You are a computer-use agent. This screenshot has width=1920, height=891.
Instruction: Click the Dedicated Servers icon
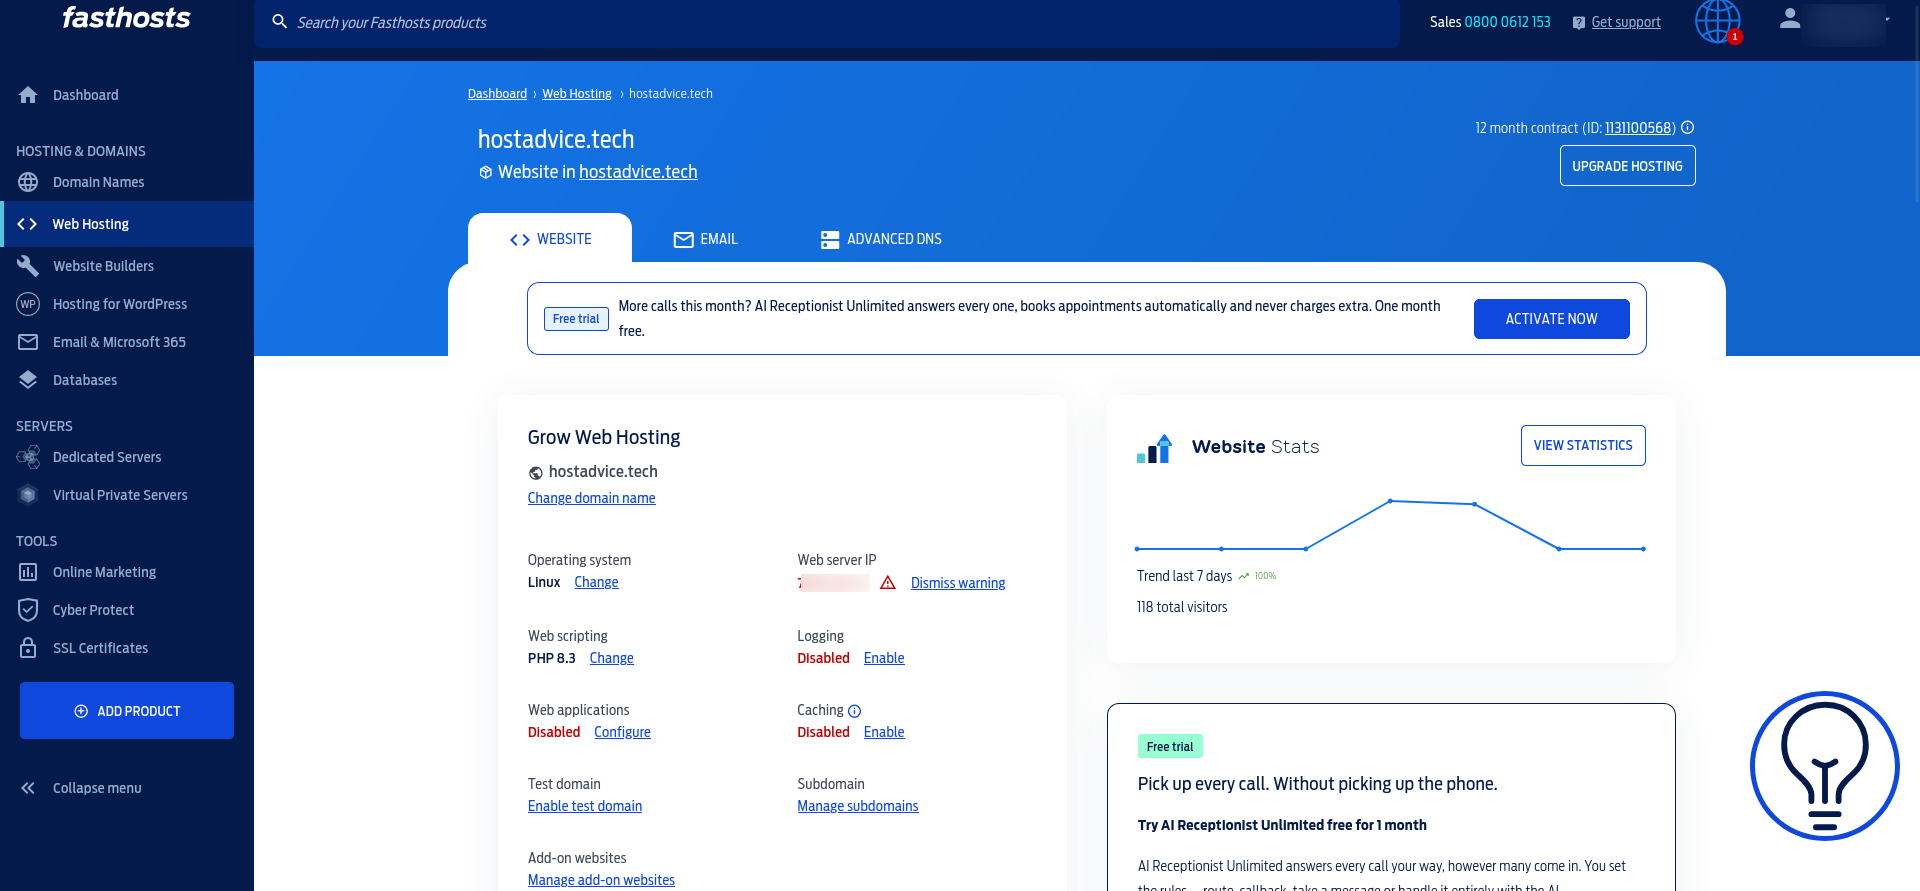(x=28, y=457)
